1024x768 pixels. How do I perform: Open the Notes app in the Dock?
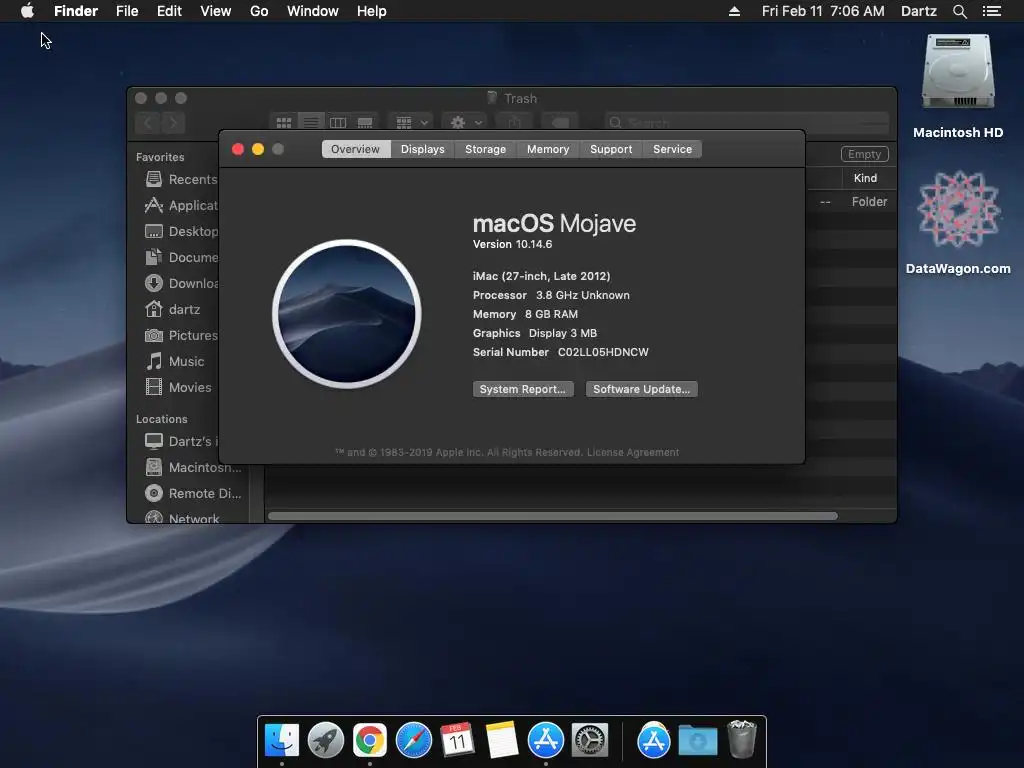(502, 740)
